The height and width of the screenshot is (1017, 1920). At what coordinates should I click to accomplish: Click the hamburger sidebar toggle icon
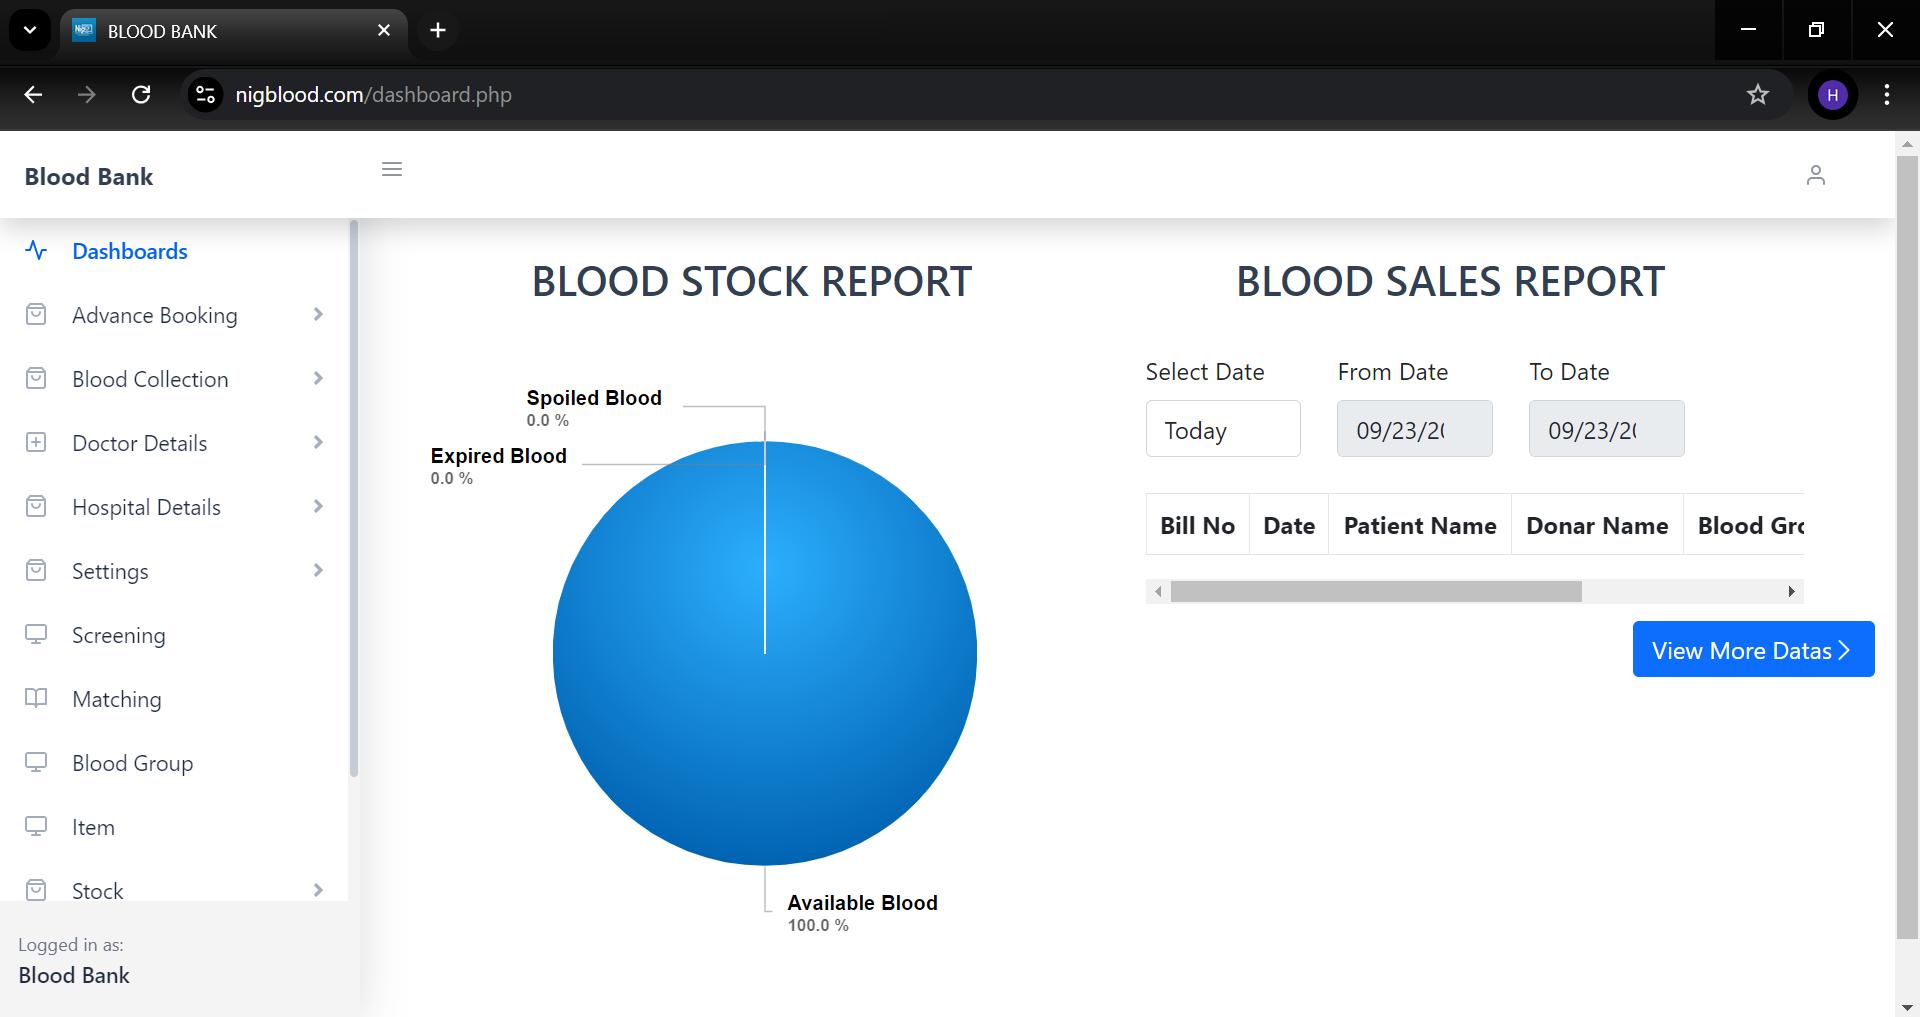(392, 169)
